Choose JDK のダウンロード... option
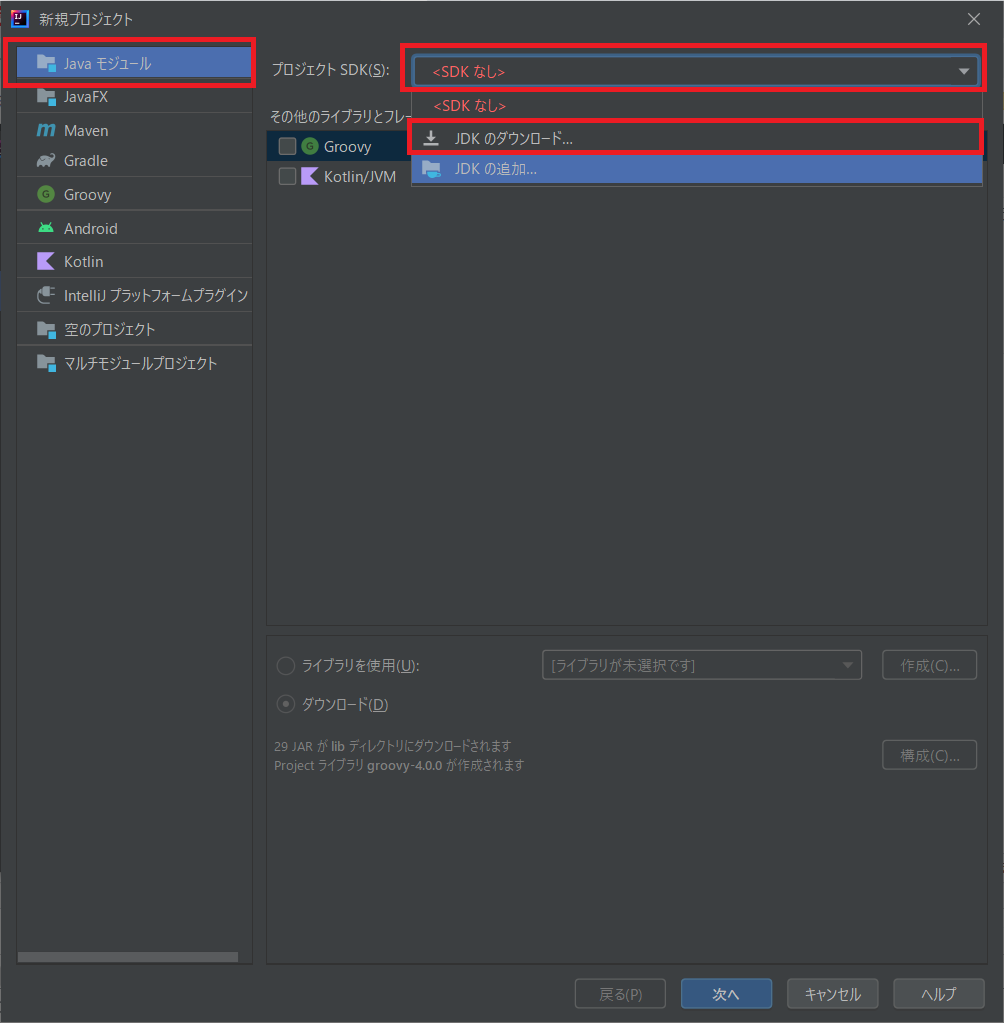 [697, 138]
